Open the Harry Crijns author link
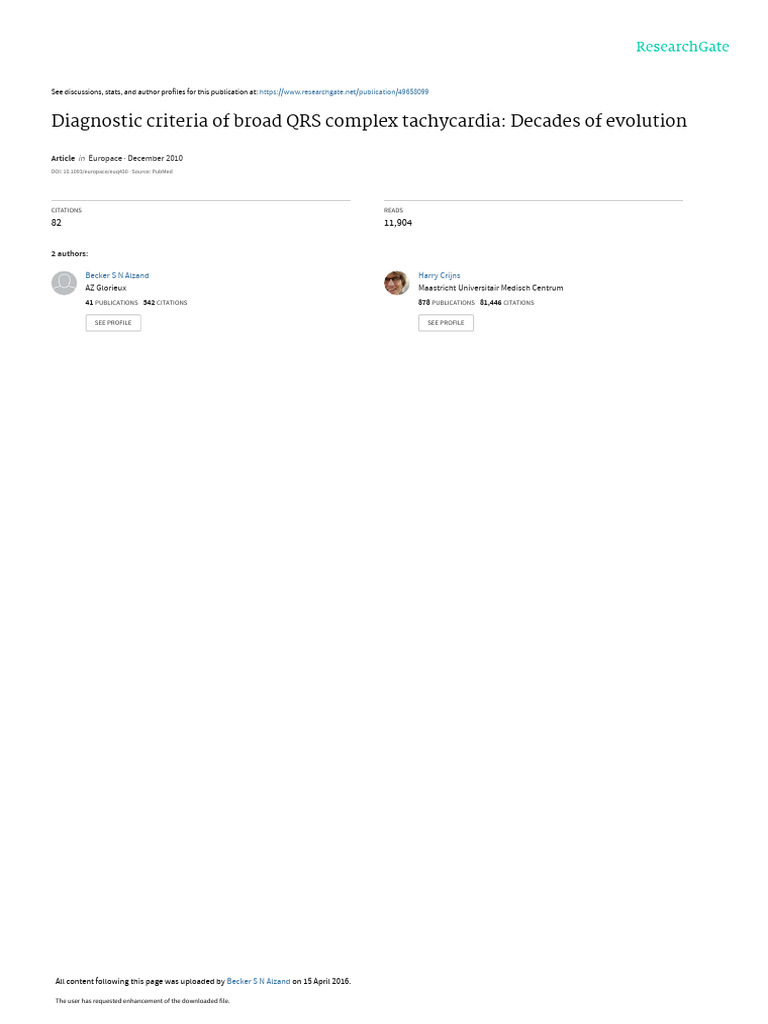The height and width of the screenshot is (1024, 768). (439, 276)
